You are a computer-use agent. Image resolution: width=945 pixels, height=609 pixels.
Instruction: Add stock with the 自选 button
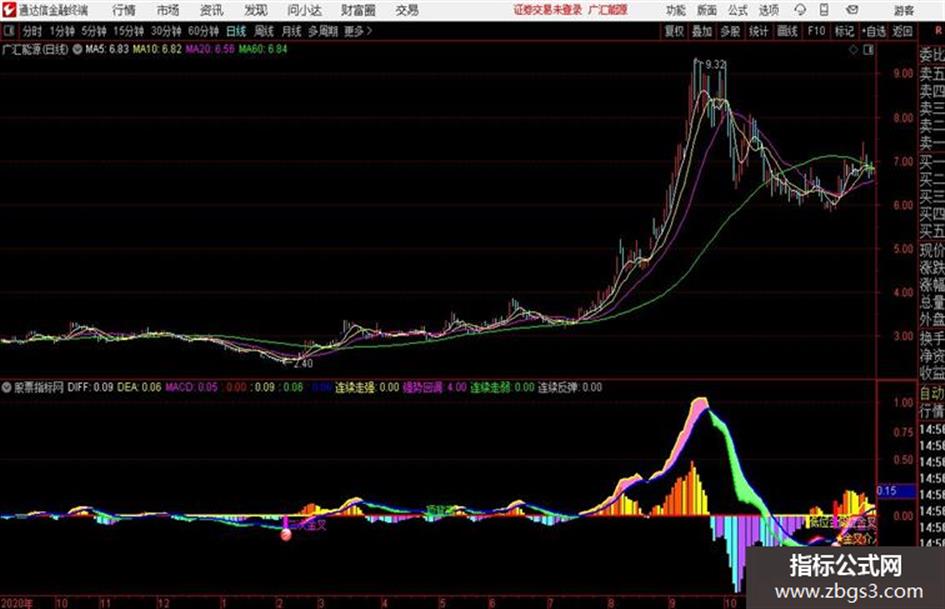coord(874,31)
